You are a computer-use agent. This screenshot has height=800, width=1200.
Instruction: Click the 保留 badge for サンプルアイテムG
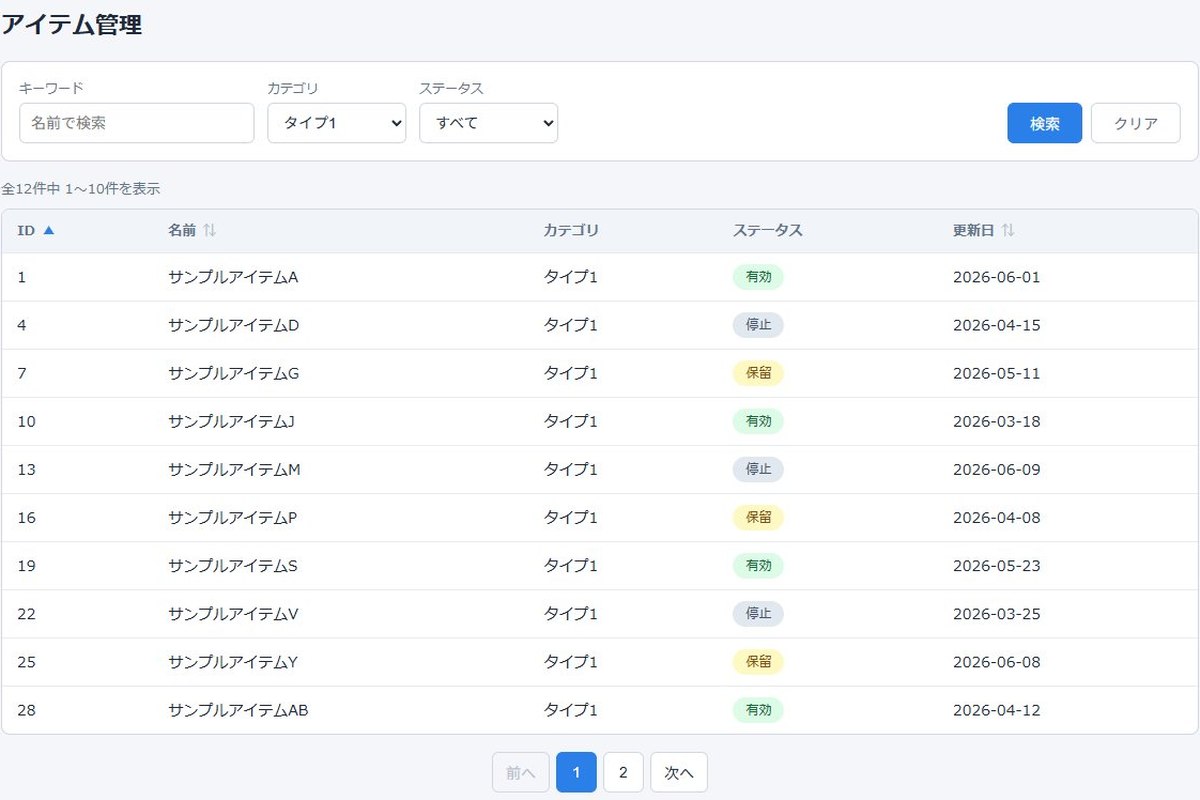pos(758,373)
